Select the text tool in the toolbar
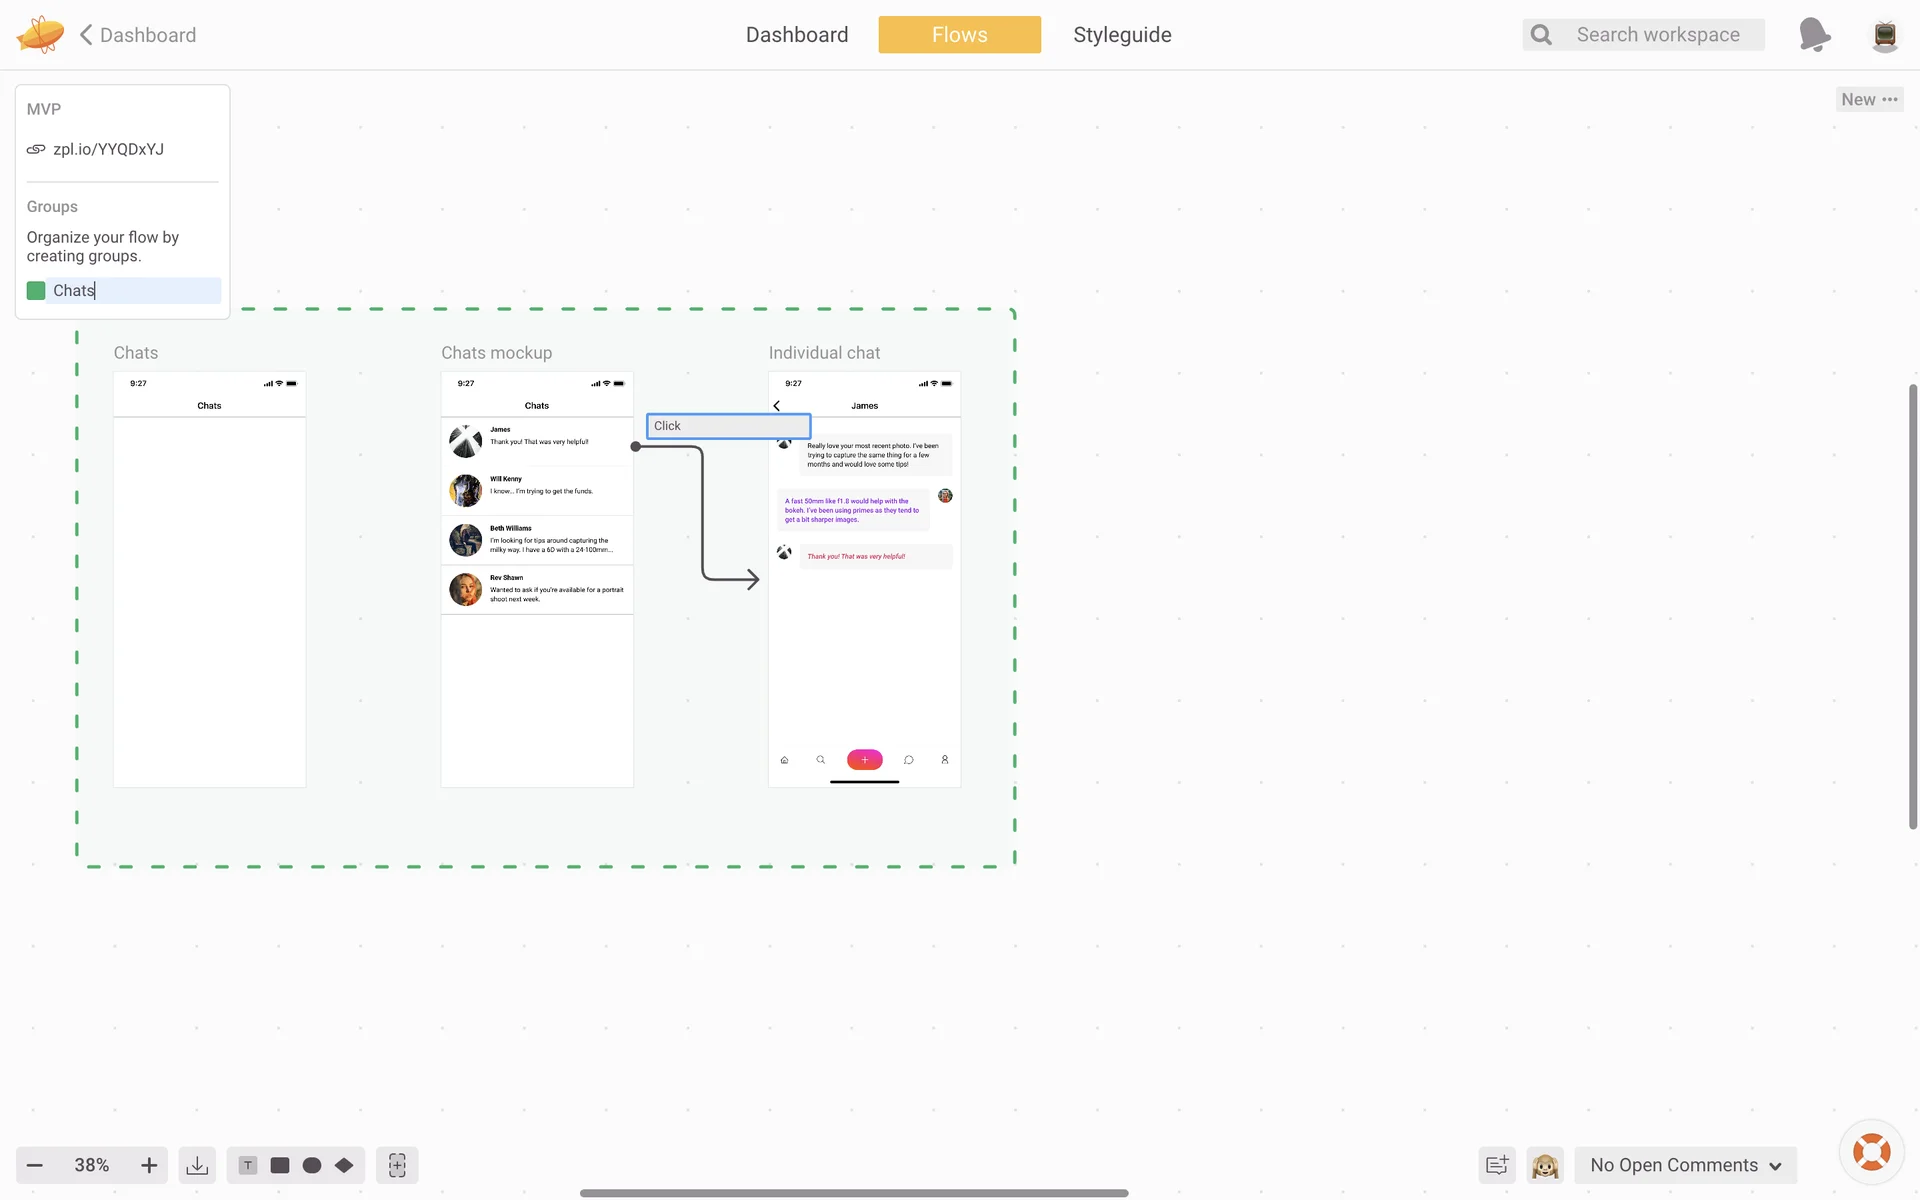 (248, 1165)
